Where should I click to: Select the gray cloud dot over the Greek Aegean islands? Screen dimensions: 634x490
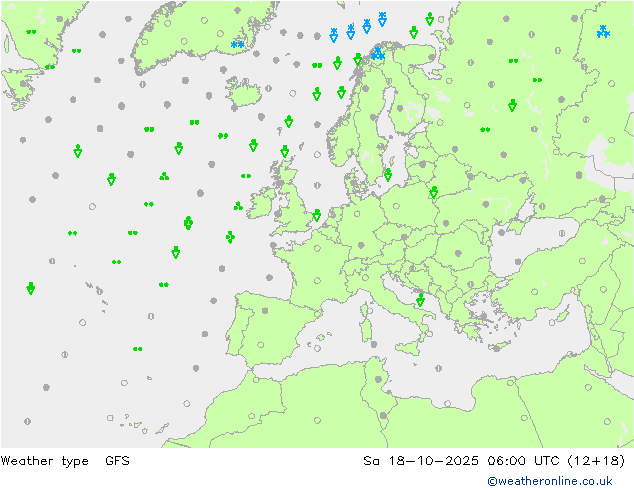coord(483,316)
